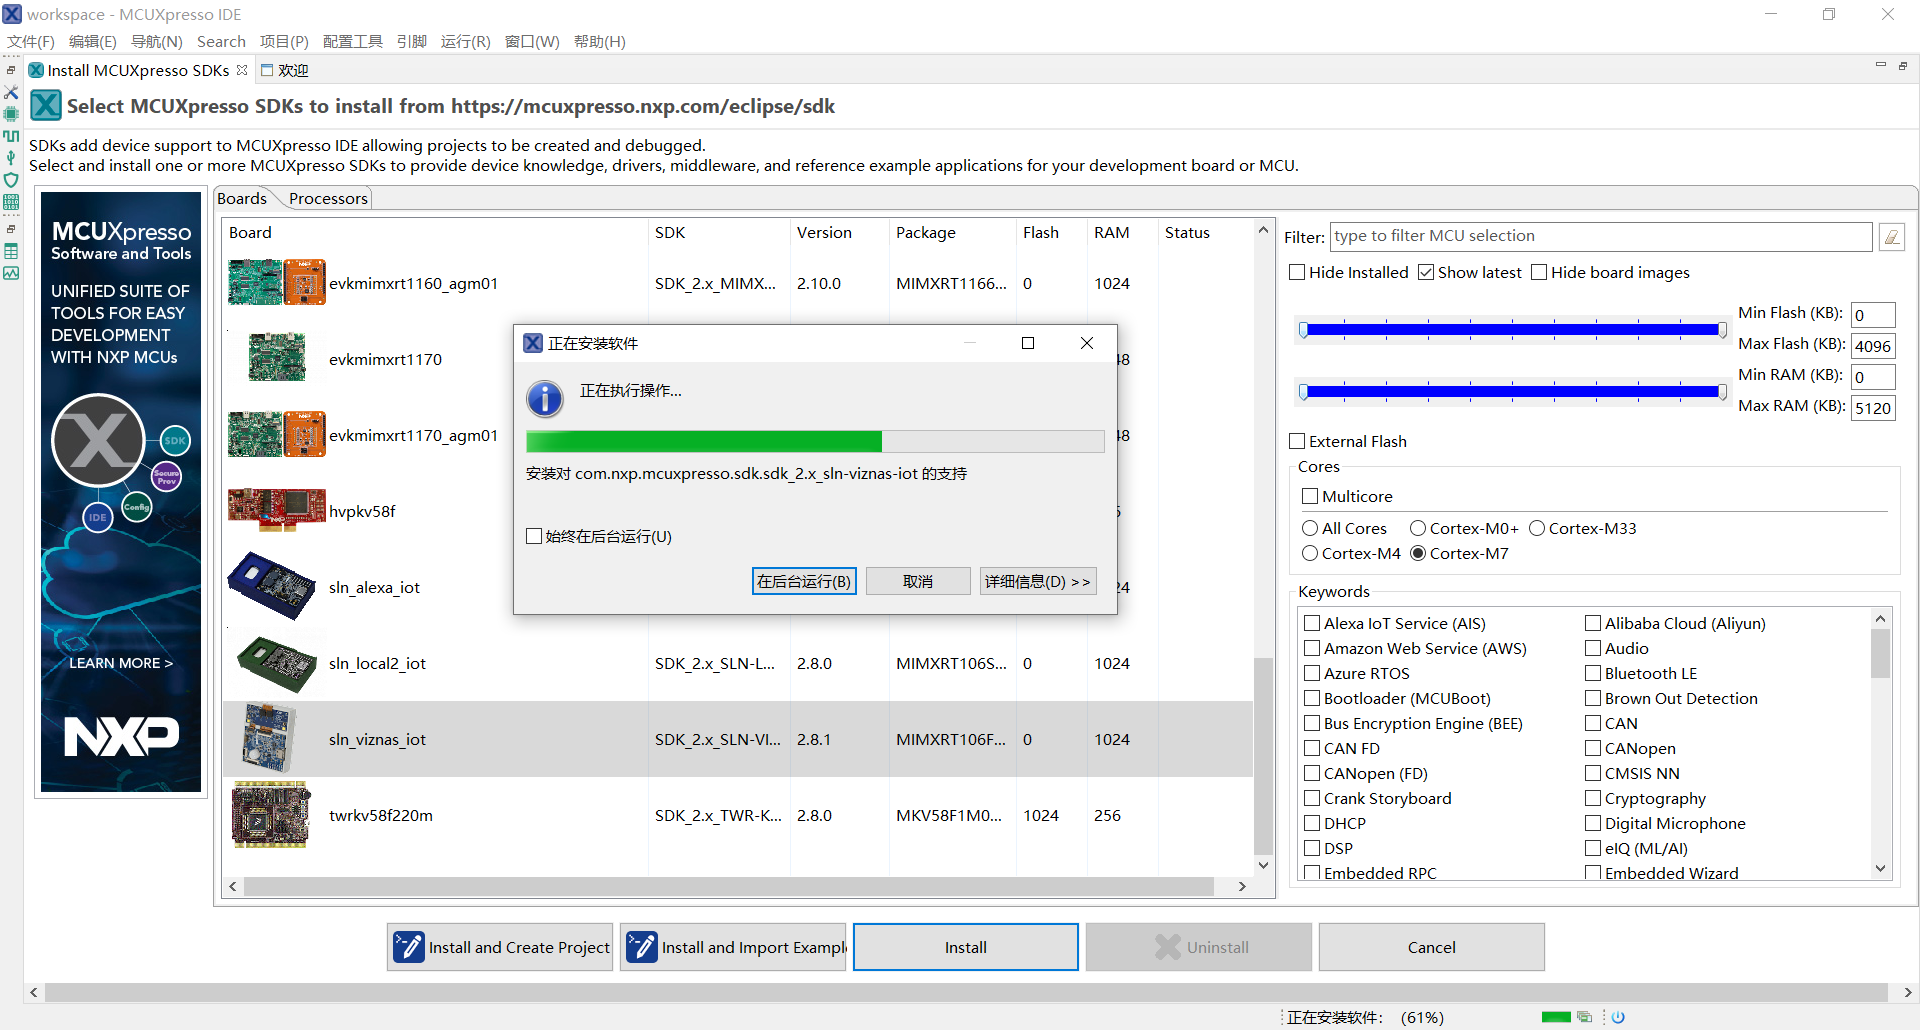Click Install and Create Project button

pos(500,947)
